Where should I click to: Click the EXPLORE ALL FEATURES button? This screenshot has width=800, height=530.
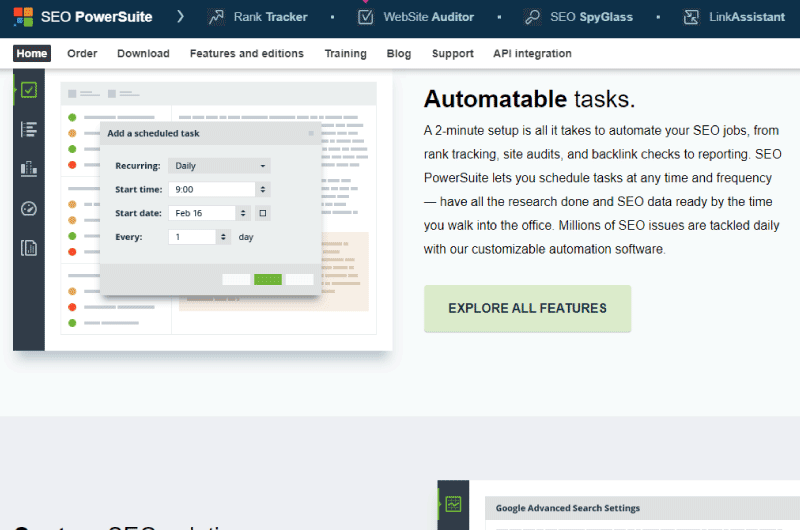(528, 309)
